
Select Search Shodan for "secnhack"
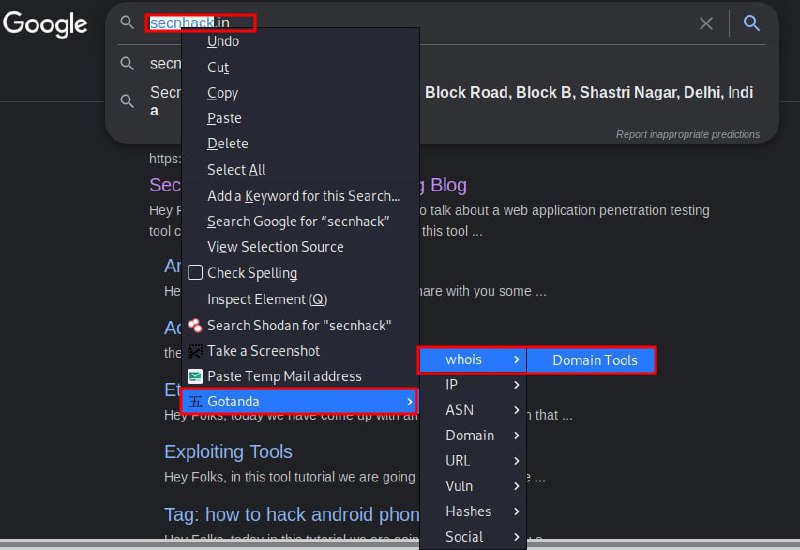tap(299, 325)
